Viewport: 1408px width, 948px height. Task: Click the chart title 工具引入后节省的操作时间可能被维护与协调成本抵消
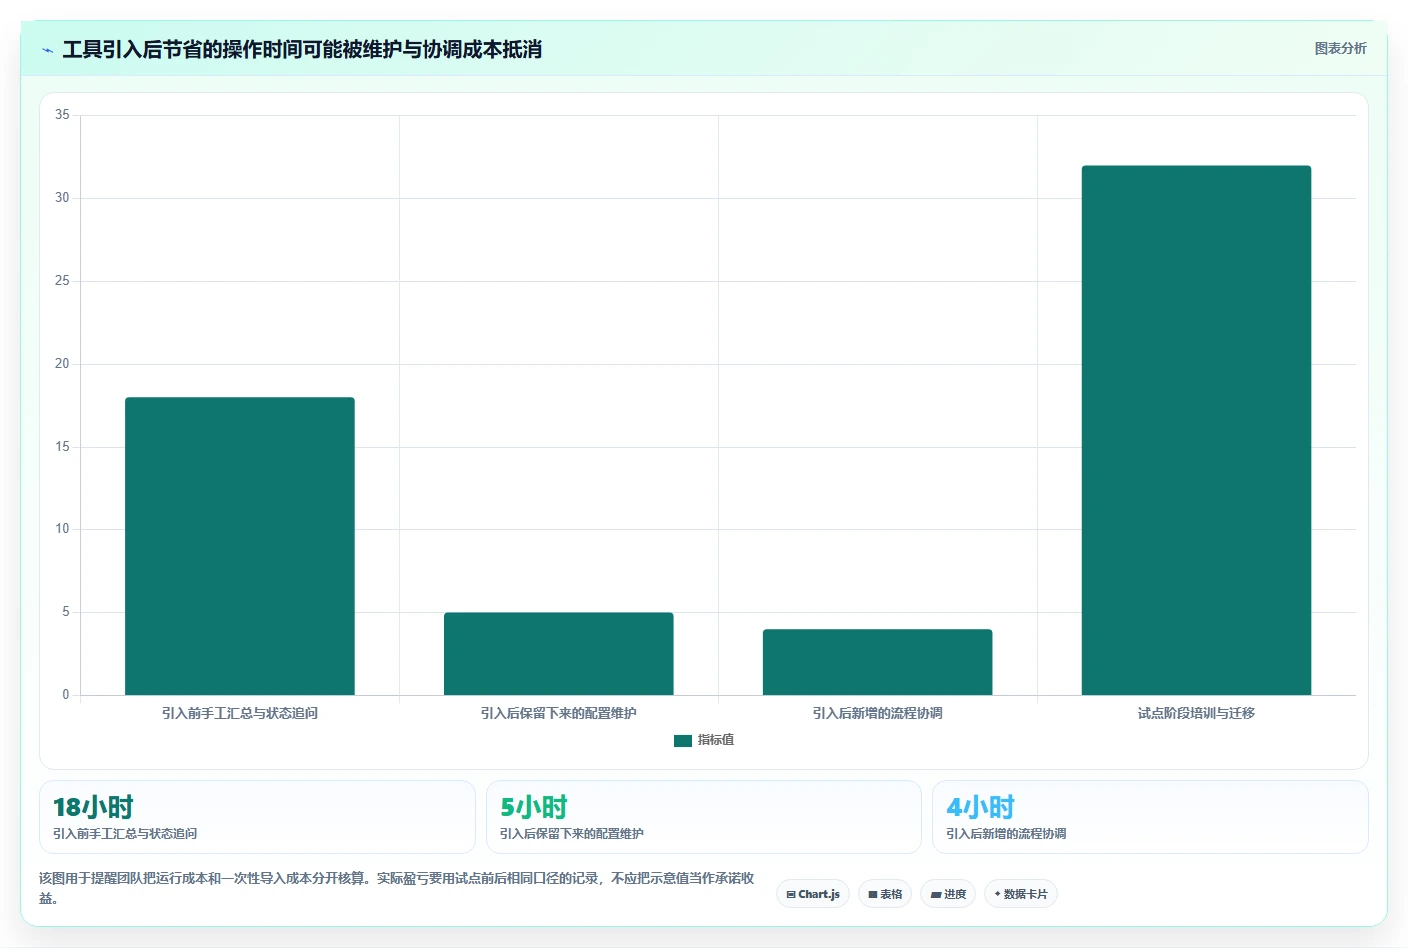302,49
